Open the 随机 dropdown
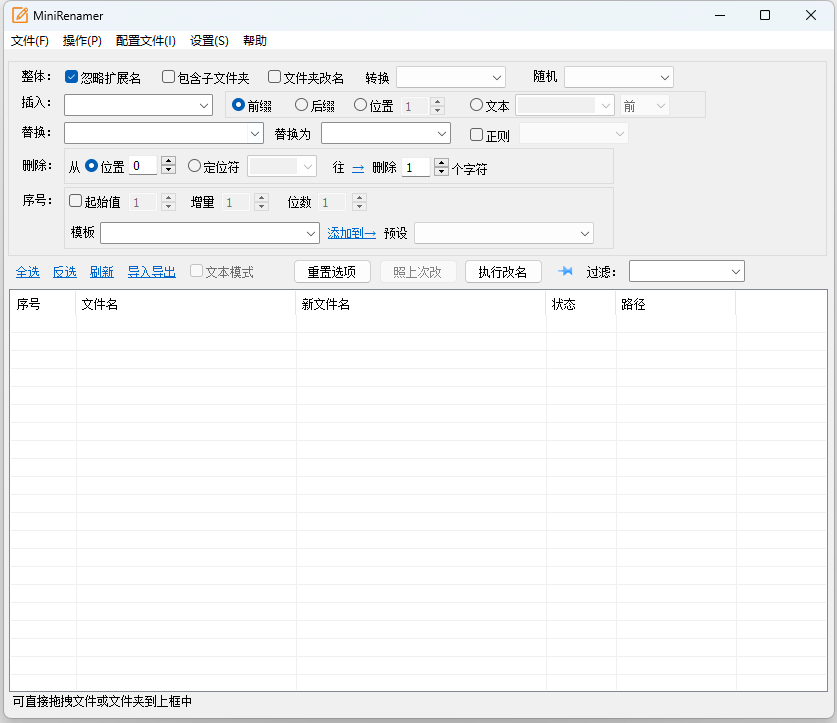Image resolution: width=837 pixels, height=723 pixels. [x=619, y=77]
